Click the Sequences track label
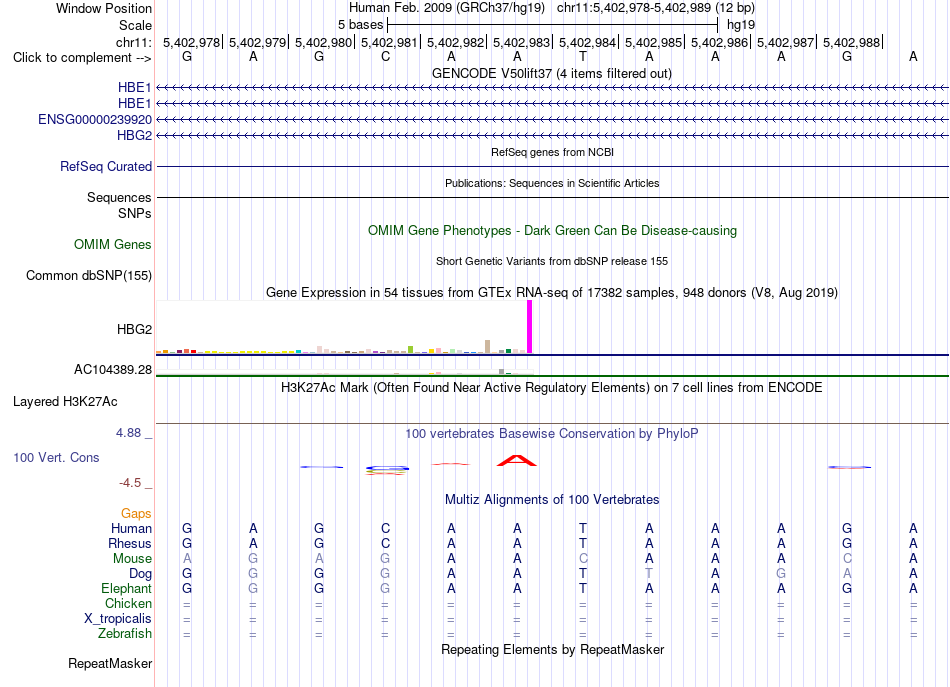 tap(119, 197)
